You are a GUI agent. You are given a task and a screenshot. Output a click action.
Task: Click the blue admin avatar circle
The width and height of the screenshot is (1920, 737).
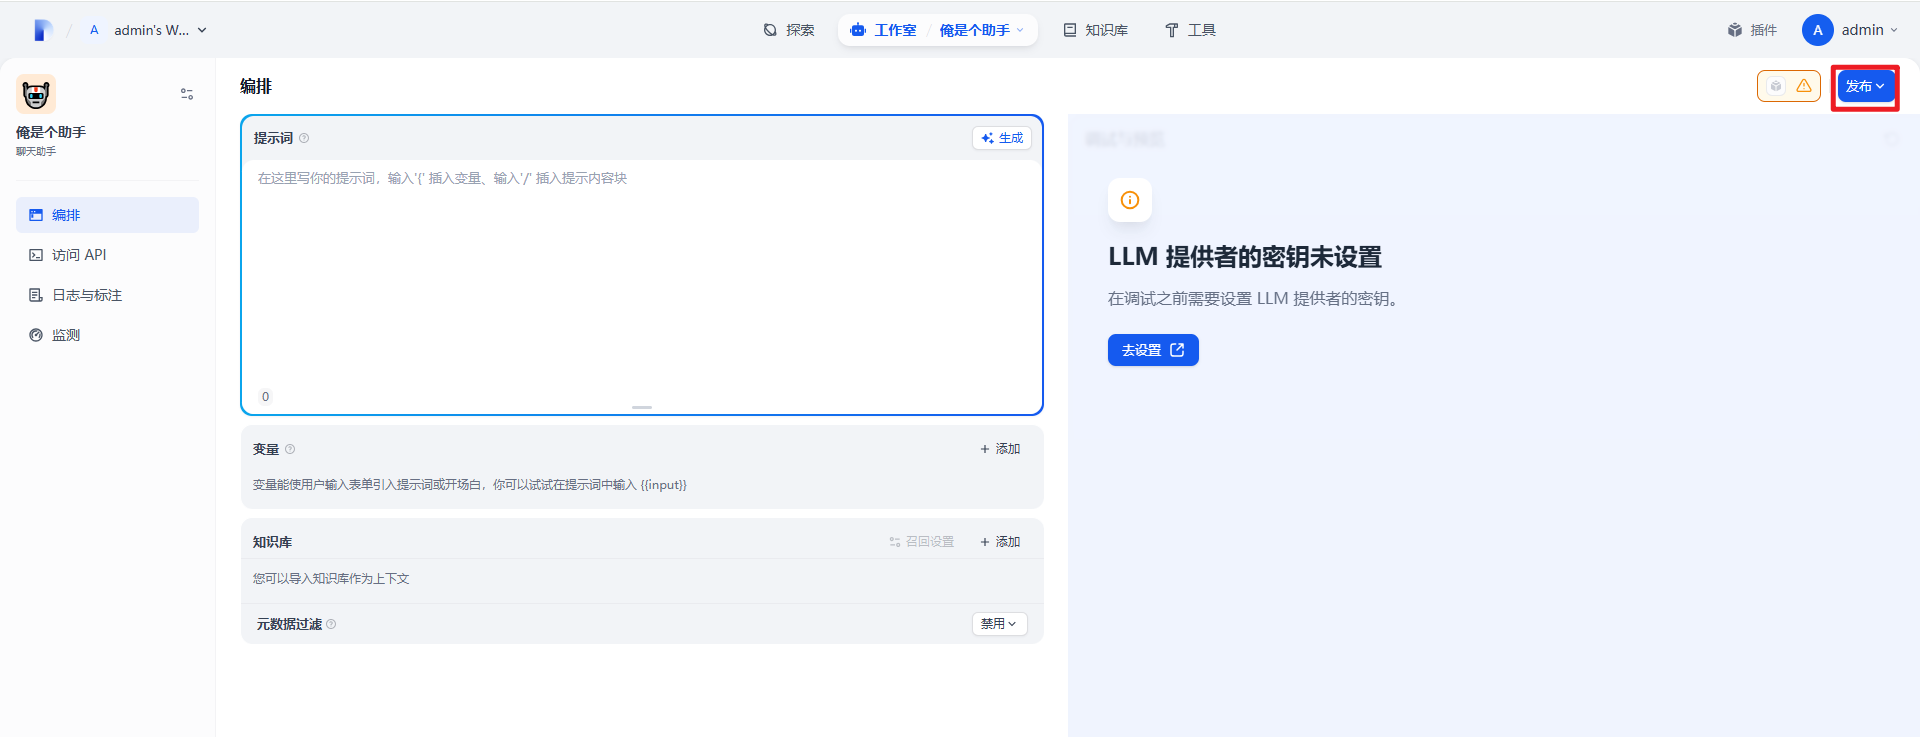coord(1818,30)
